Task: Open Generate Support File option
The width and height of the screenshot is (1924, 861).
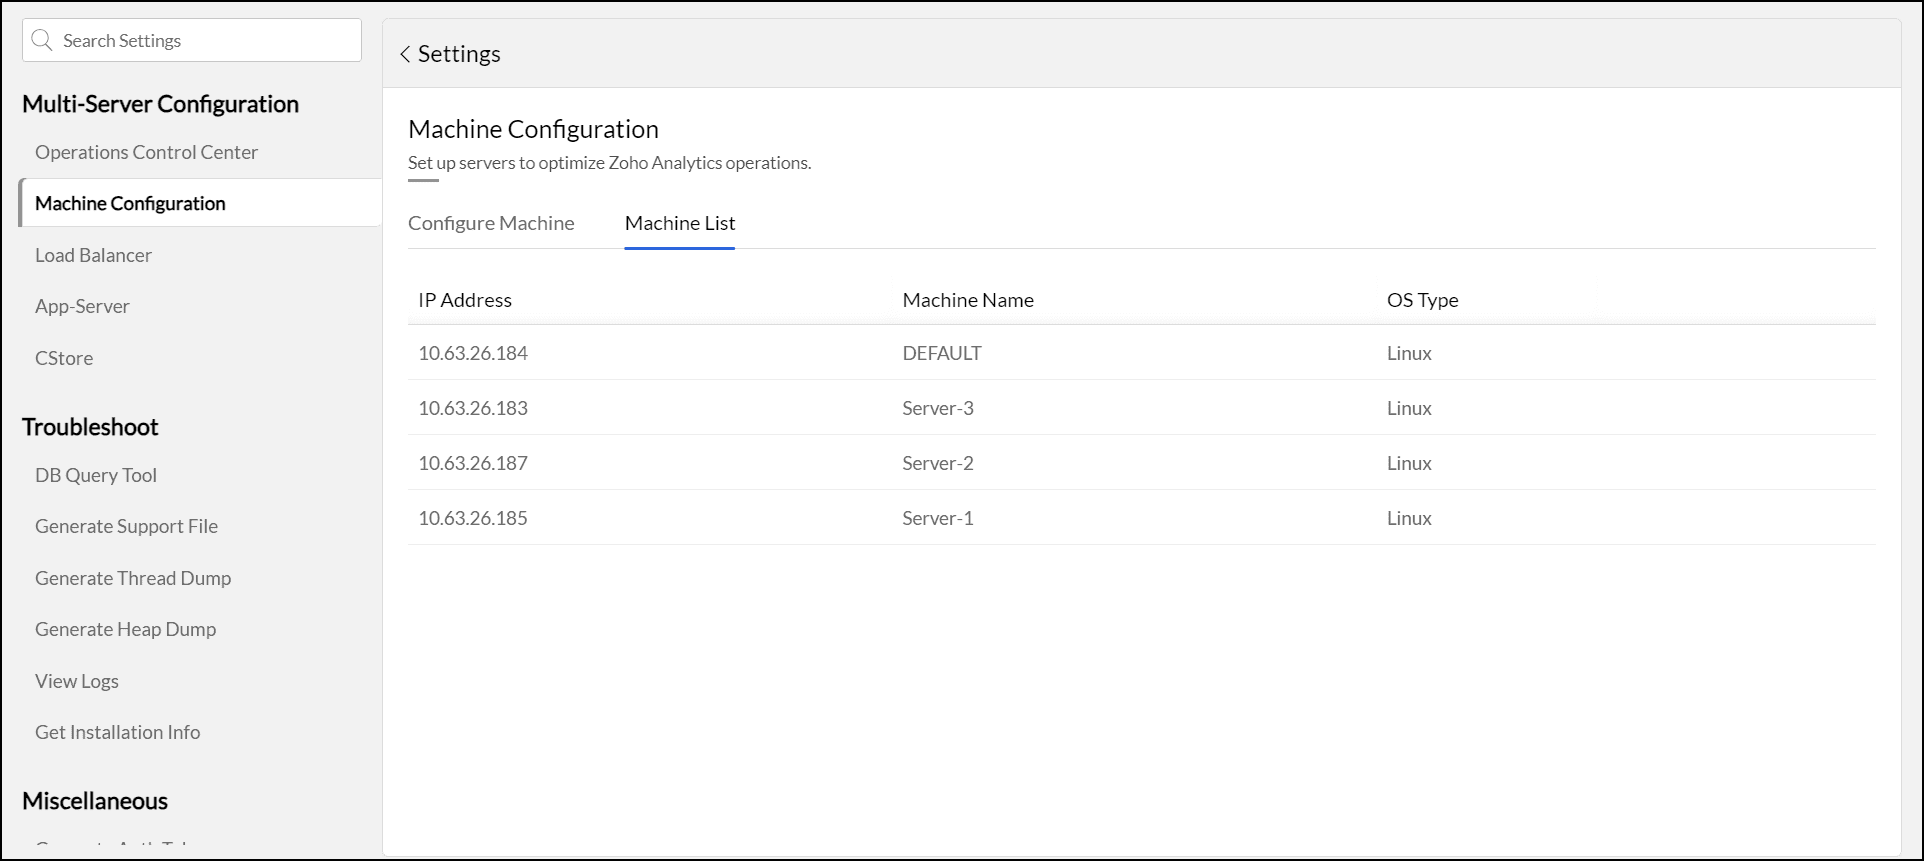Action: (126, 526)
